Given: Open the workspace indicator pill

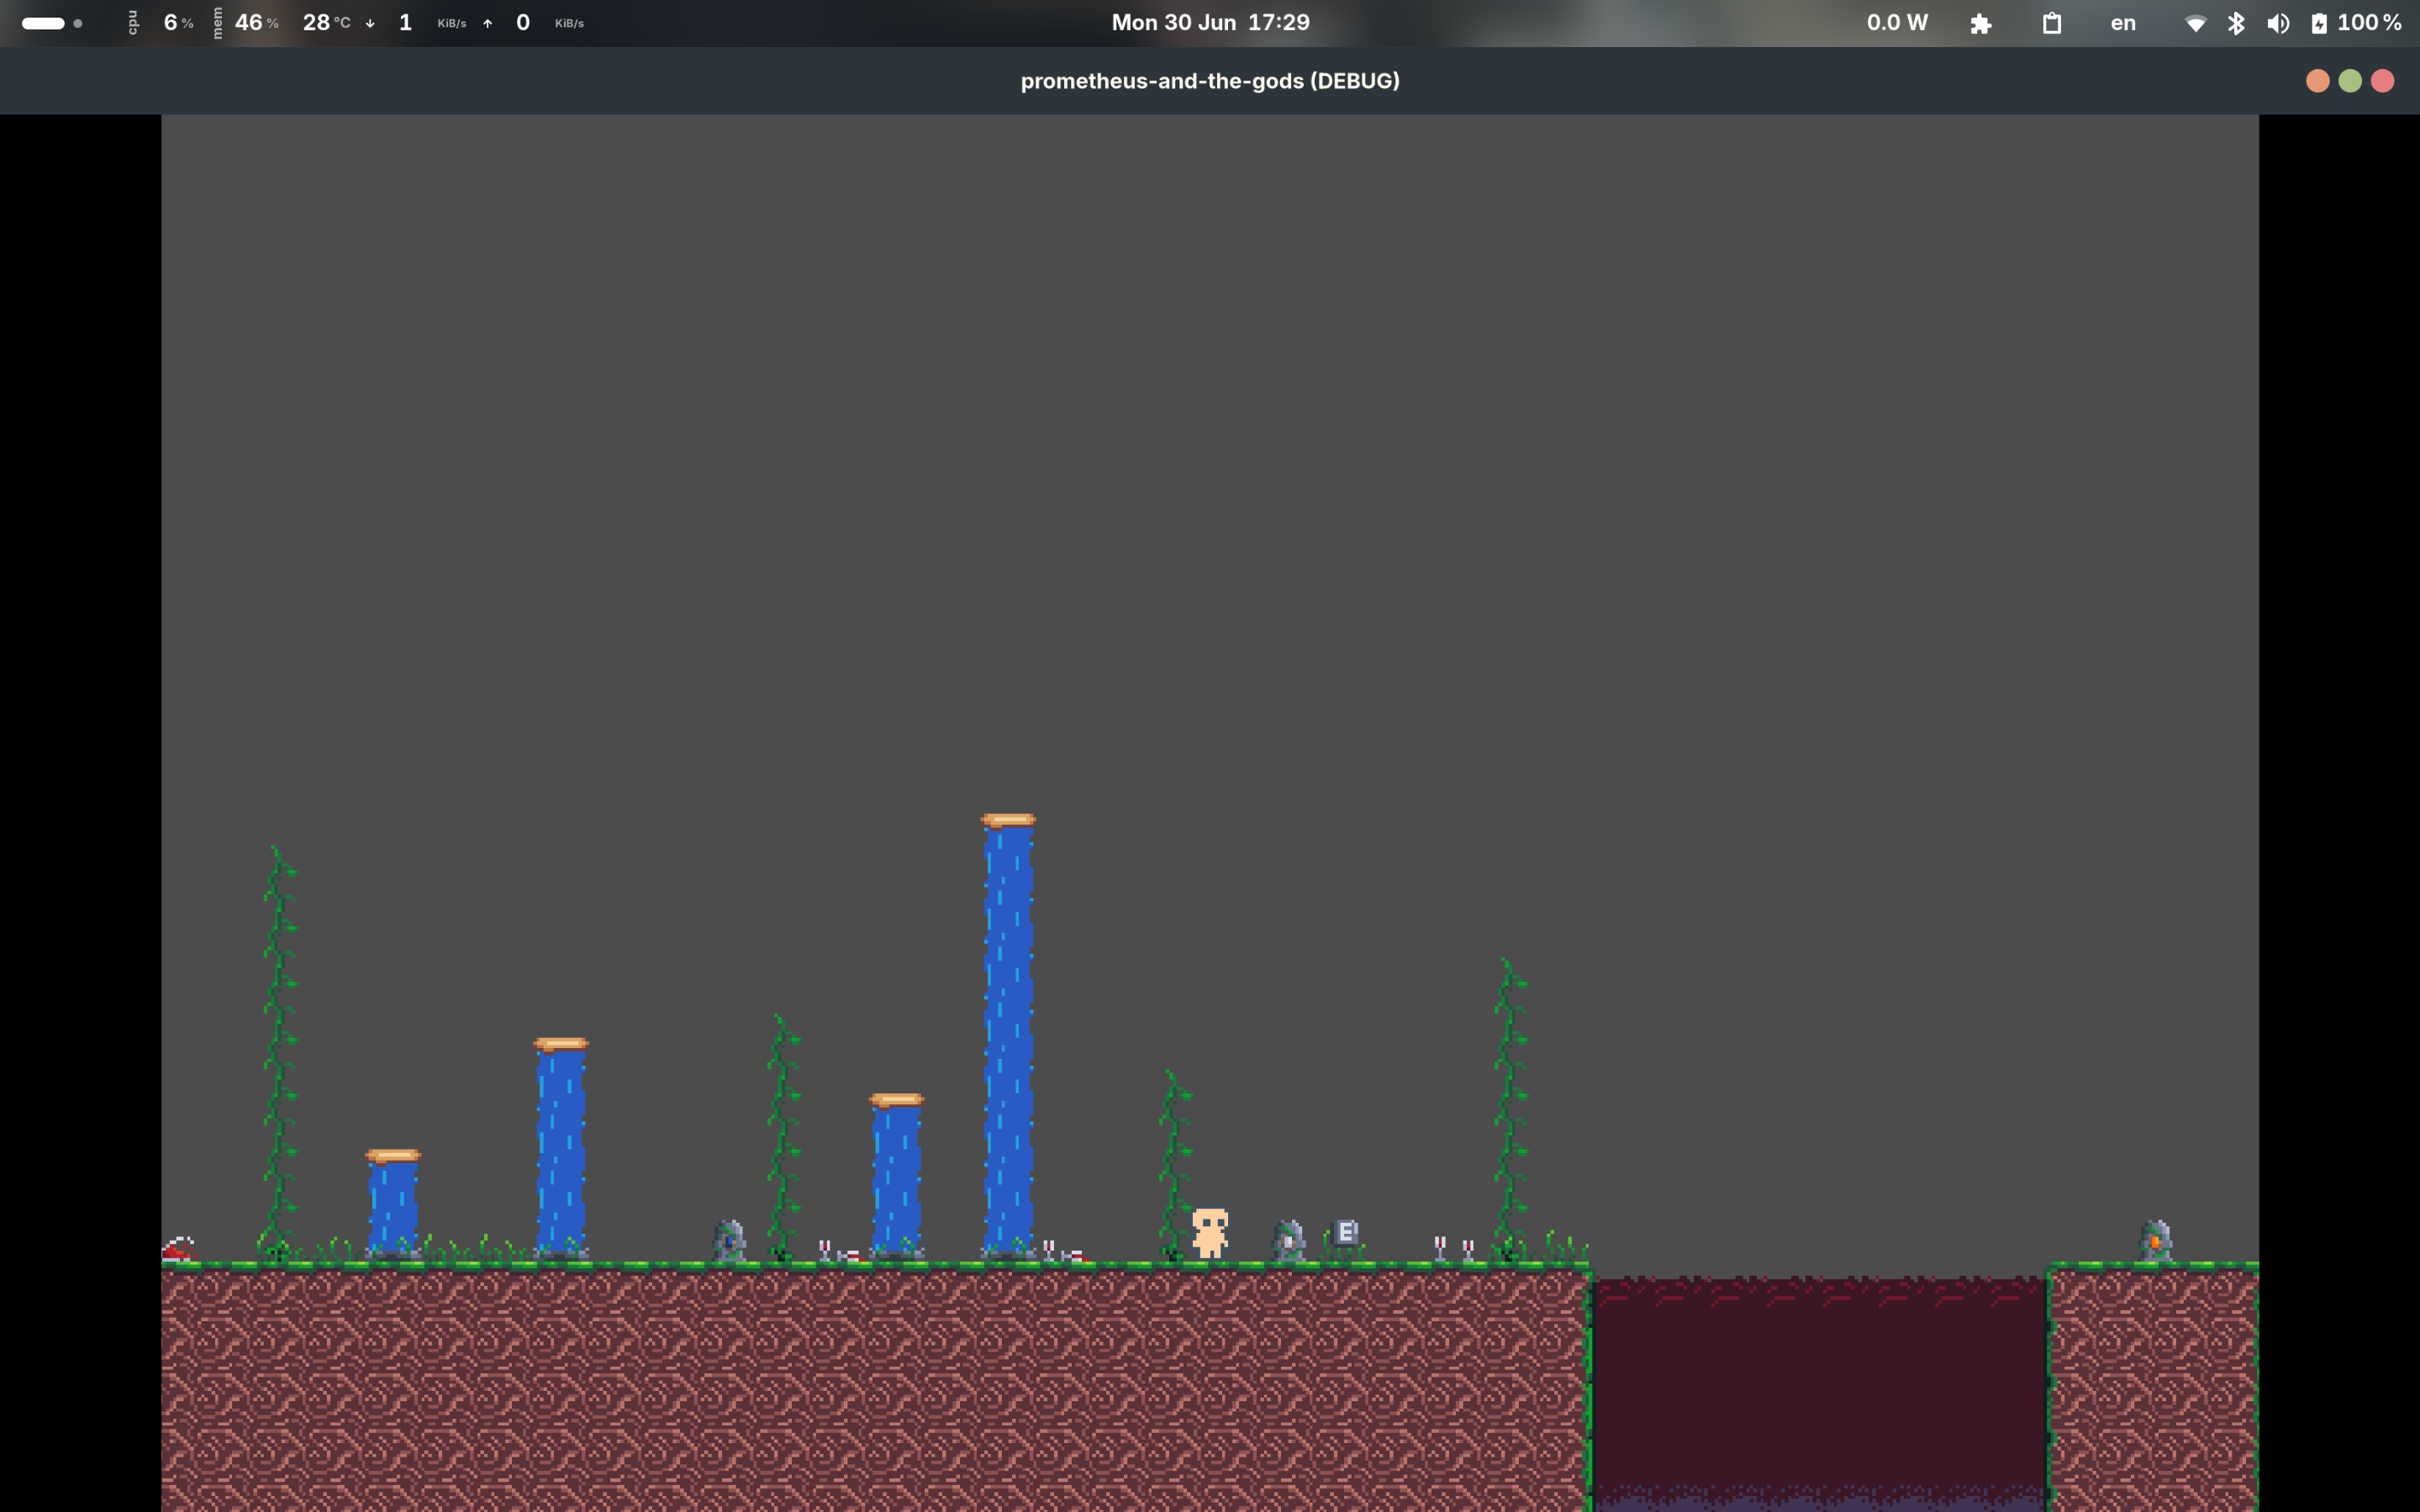Looking at the screenshot, I should tap(52, 23).
